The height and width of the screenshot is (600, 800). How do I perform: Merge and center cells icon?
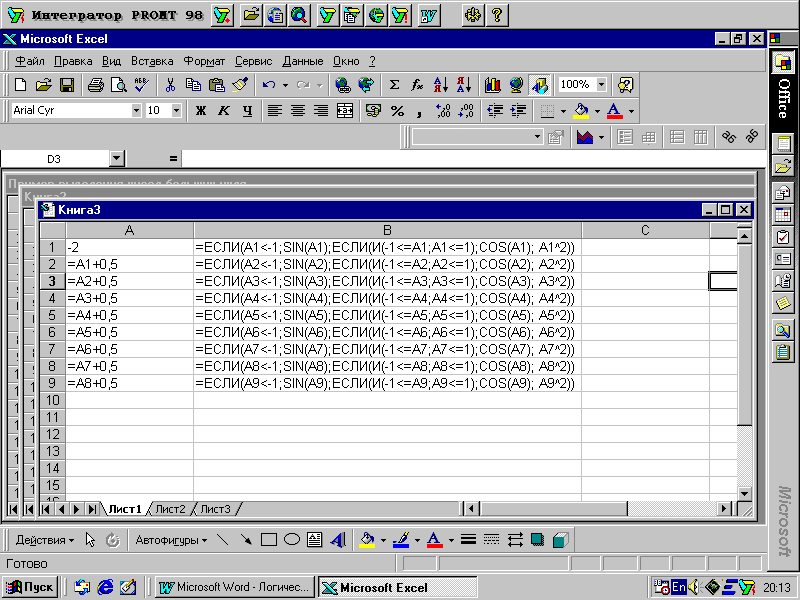345,110
